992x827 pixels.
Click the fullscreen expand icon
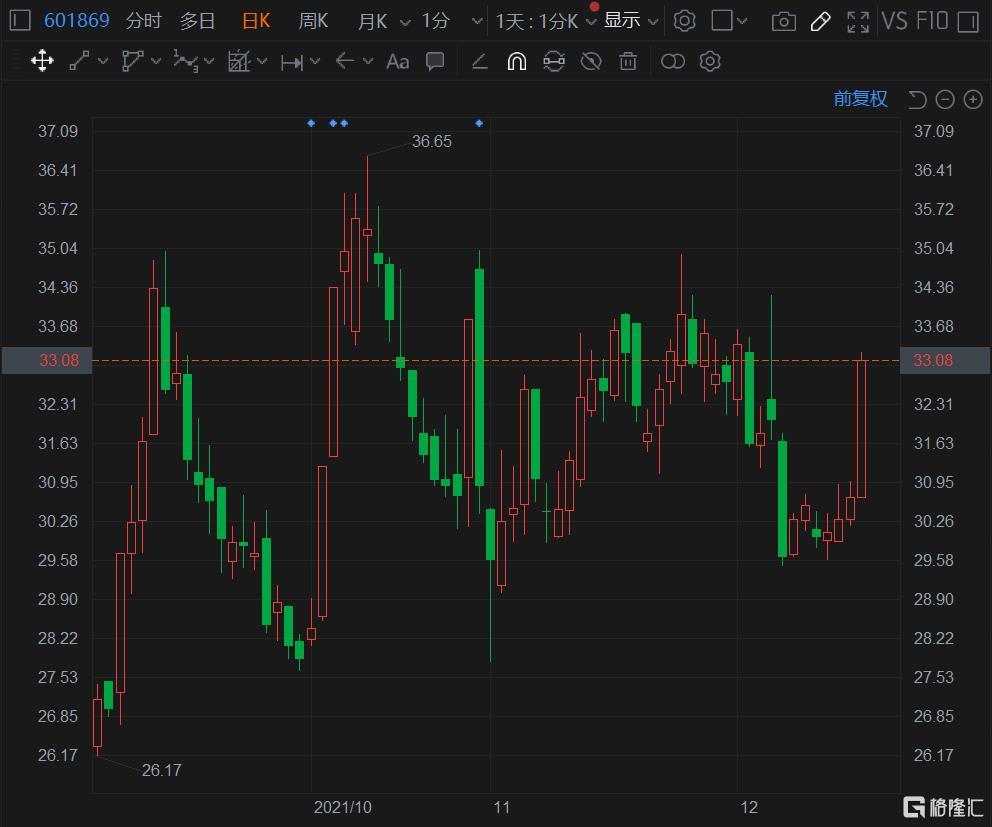tap(857, 21)
